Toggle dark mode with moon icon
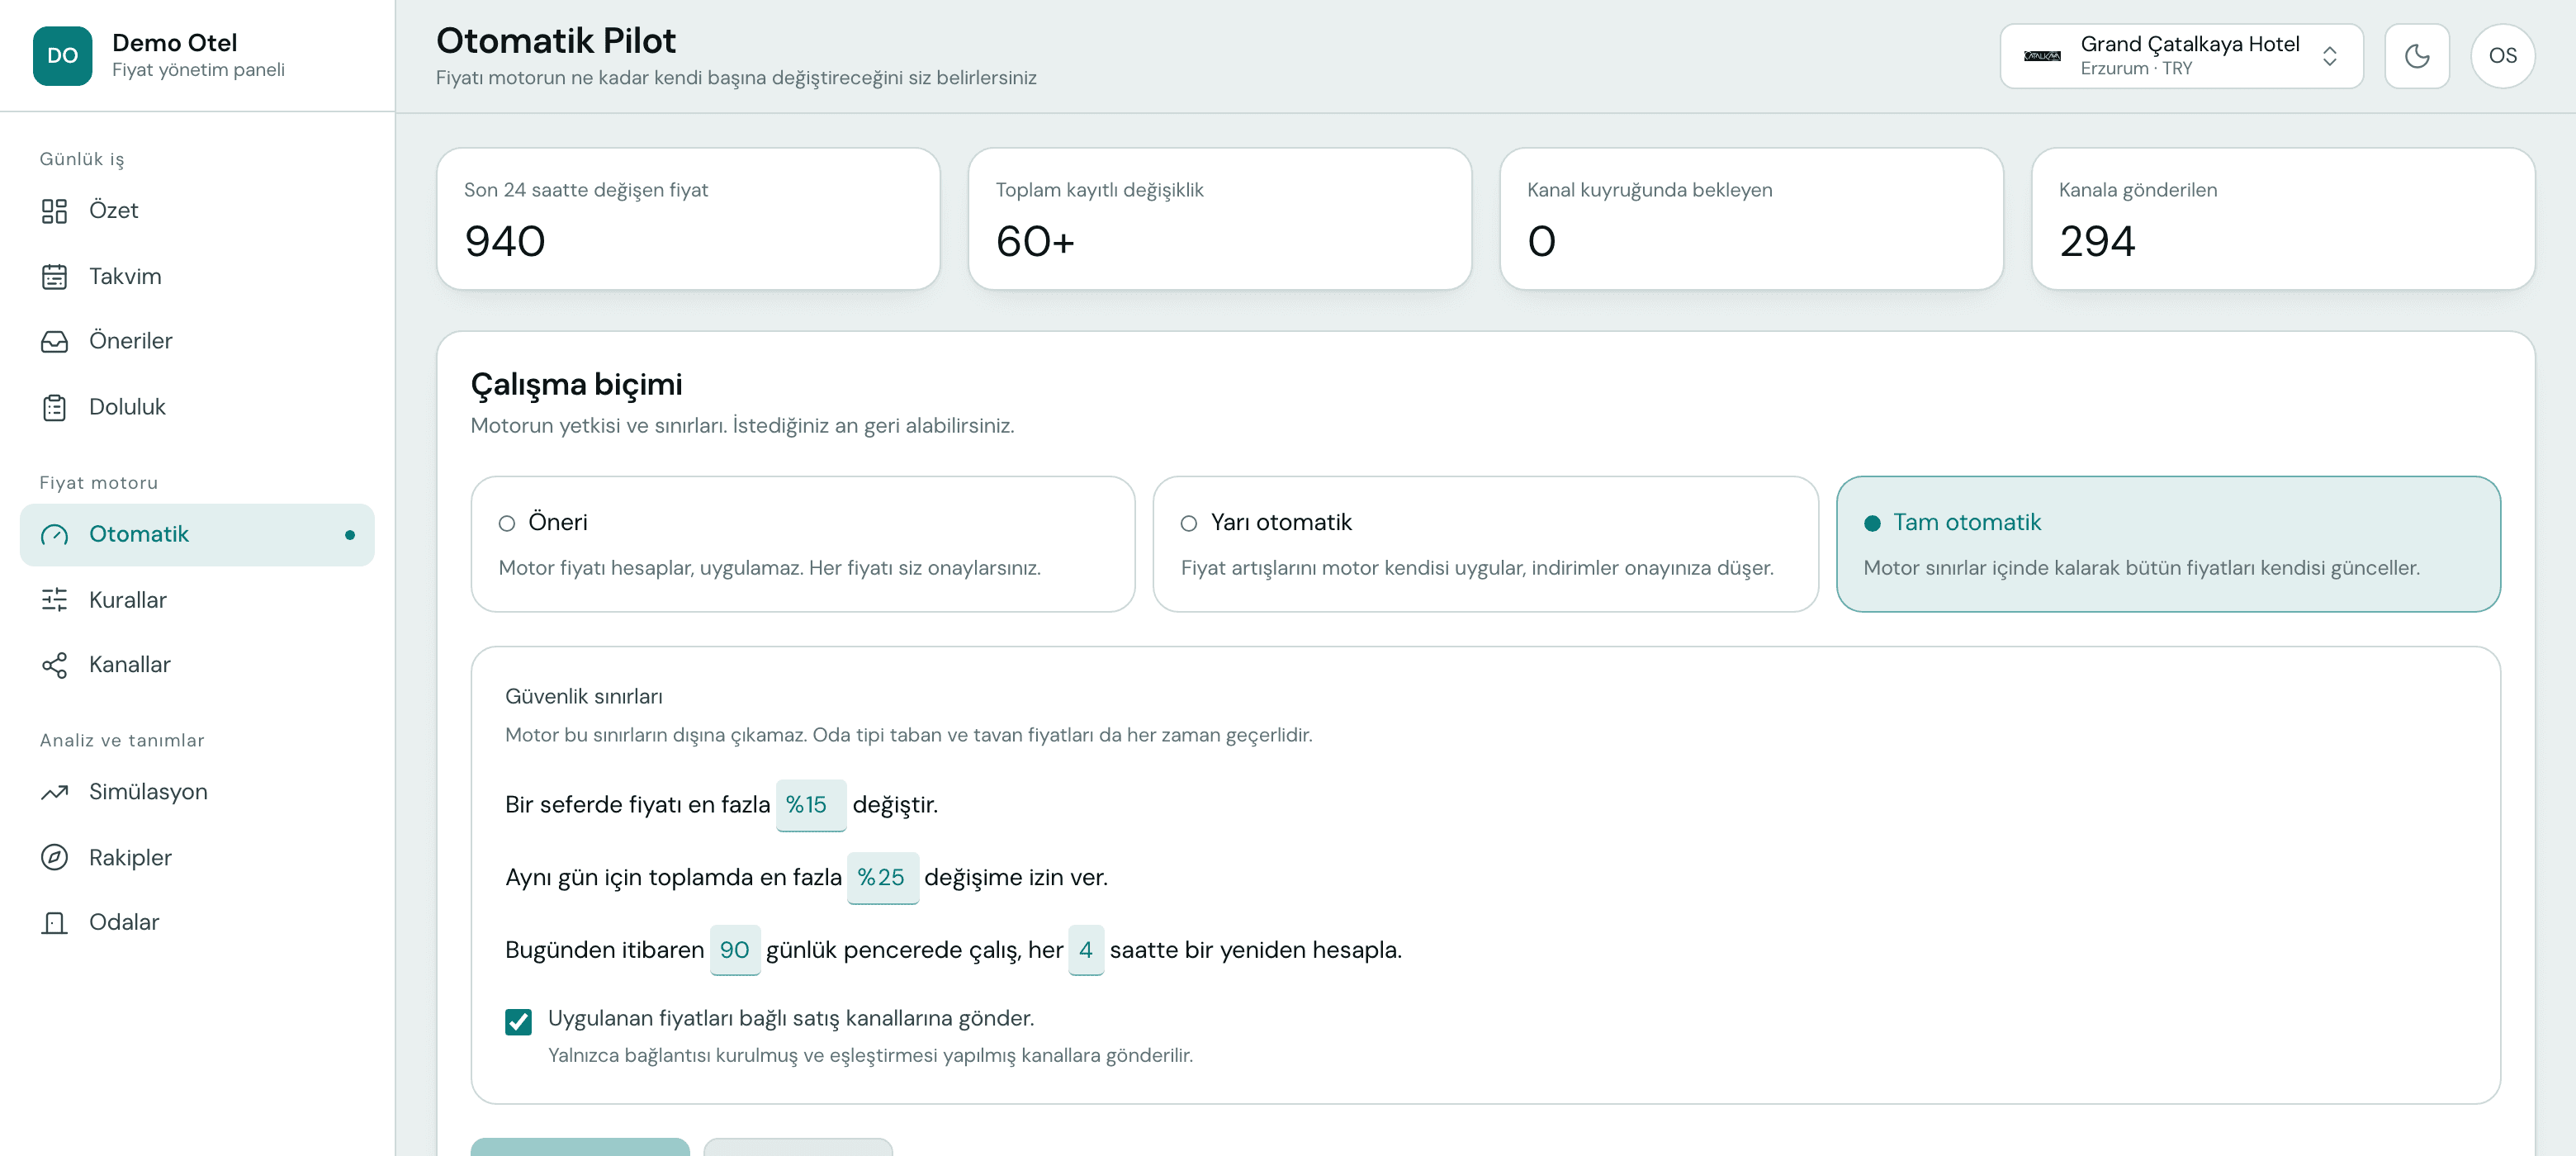Viewport: 2576px width, 1156px height. 2416,56
